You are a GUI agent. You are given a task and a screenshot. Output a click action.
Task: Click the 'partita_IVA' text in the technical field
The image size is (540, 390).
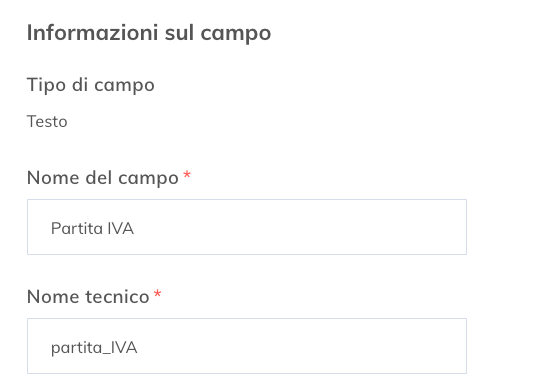click(94, 348)
